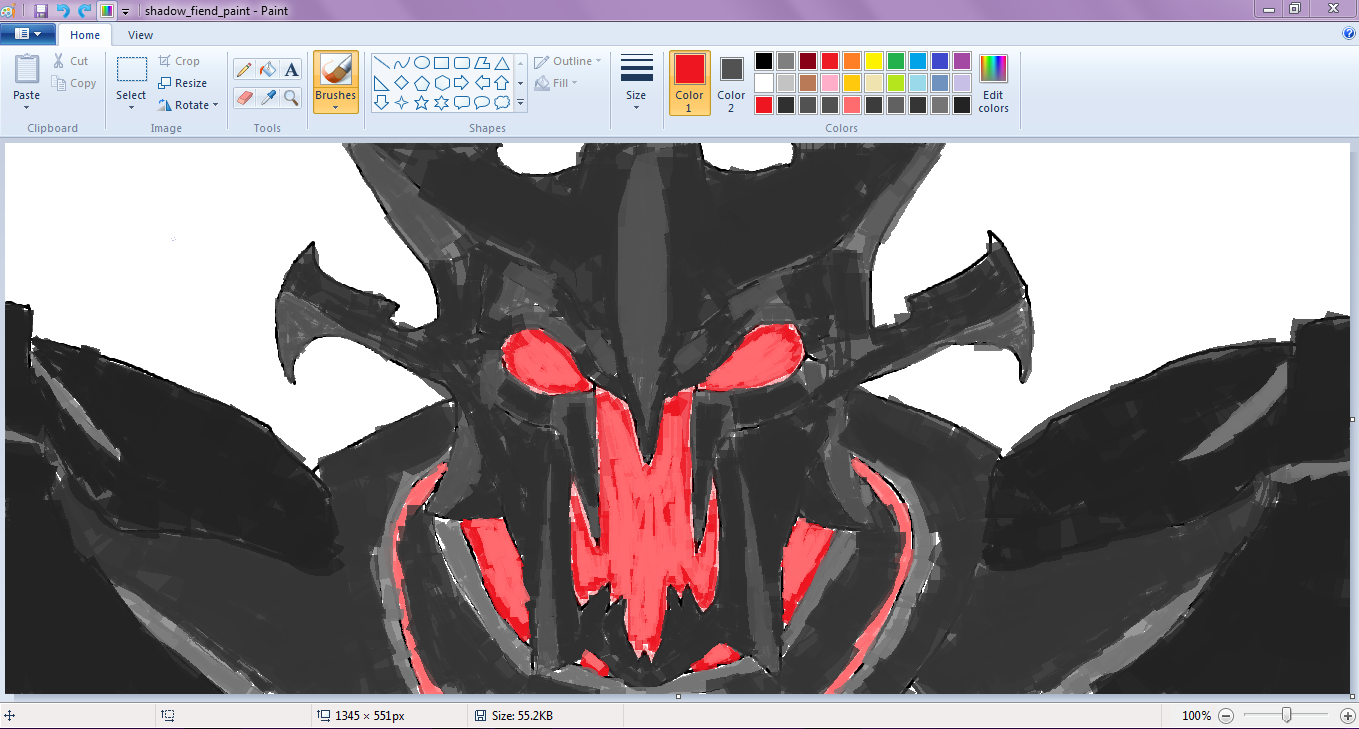
Task: Select the Text tool
Action: point(291,70)
